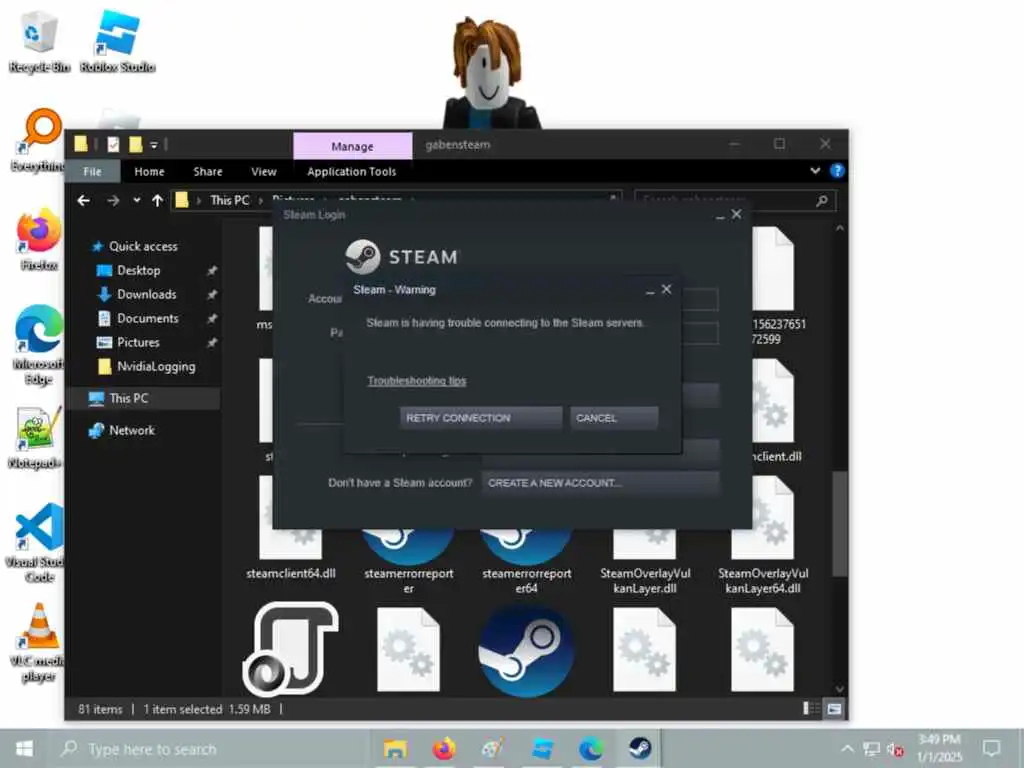Switch to the Home ribbon tab
1024x768 pixels.
(x=150, y=172)
